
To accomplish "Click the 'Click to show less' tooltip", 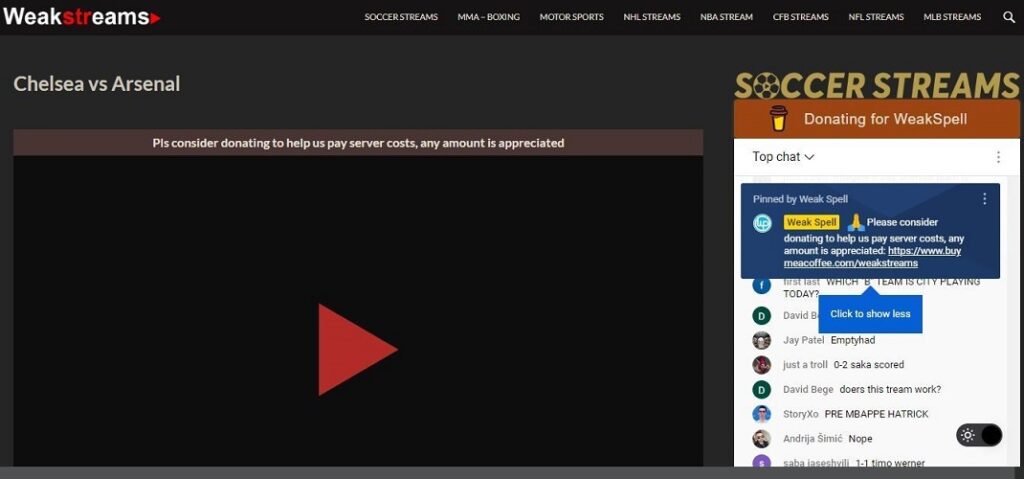I will 870,314.
